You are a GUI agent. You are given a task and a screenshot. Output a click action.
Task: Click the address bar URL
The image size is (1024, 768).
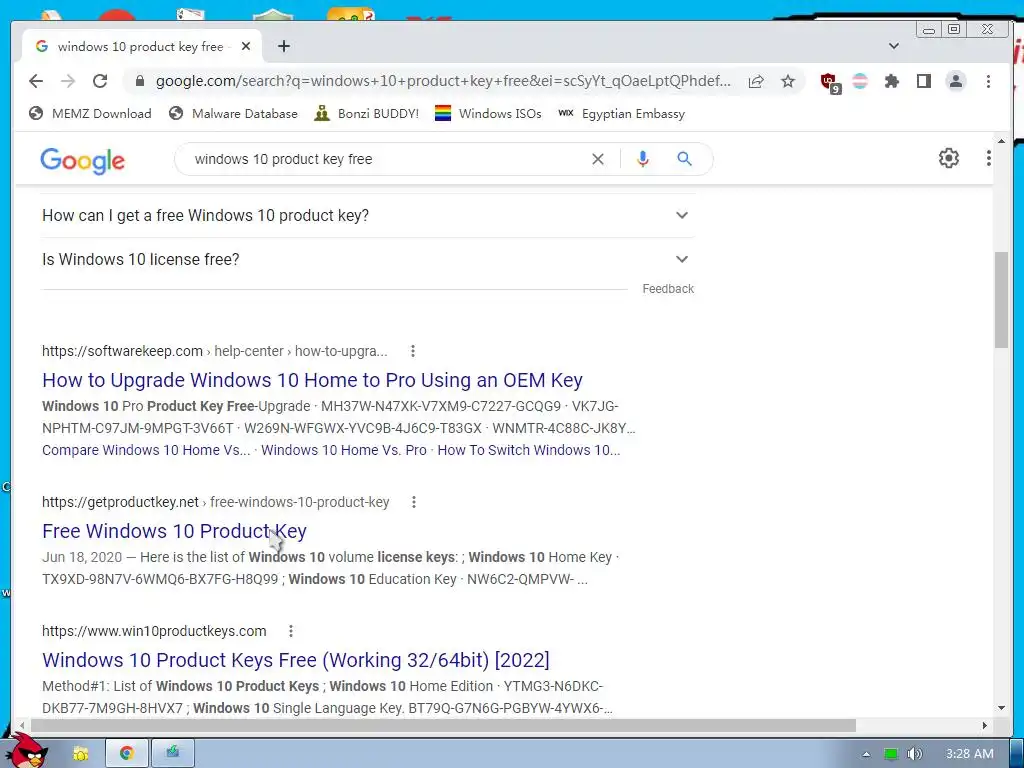443,81
